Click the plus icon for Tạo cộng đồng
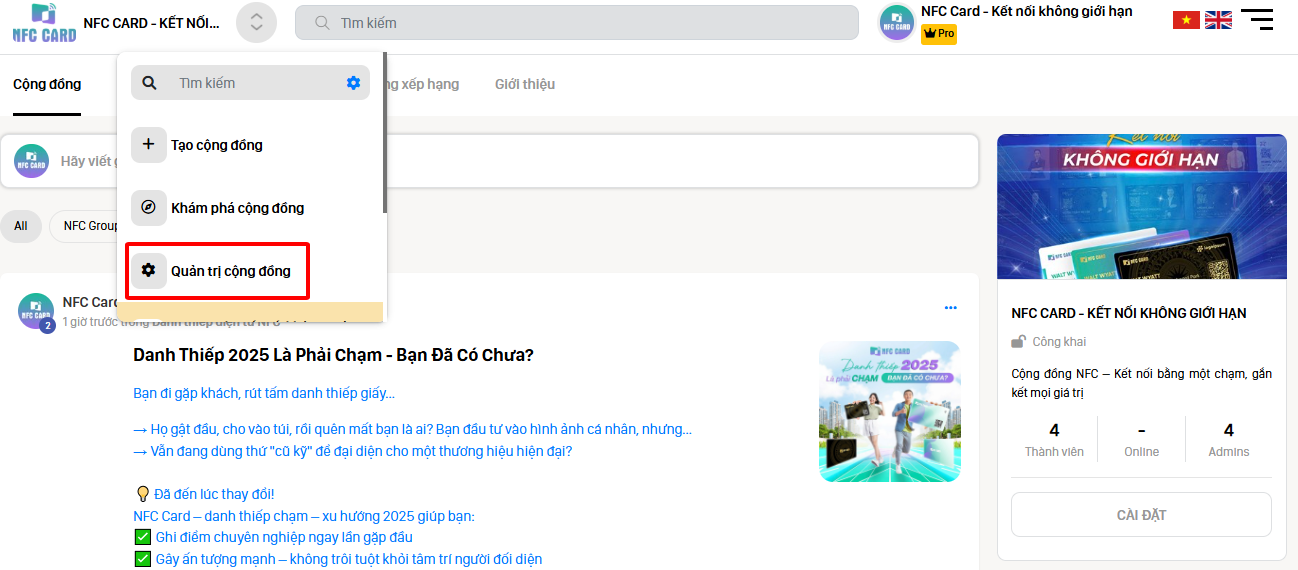Viewport: 1298px width, 570px height. click(x=149, y=145)
